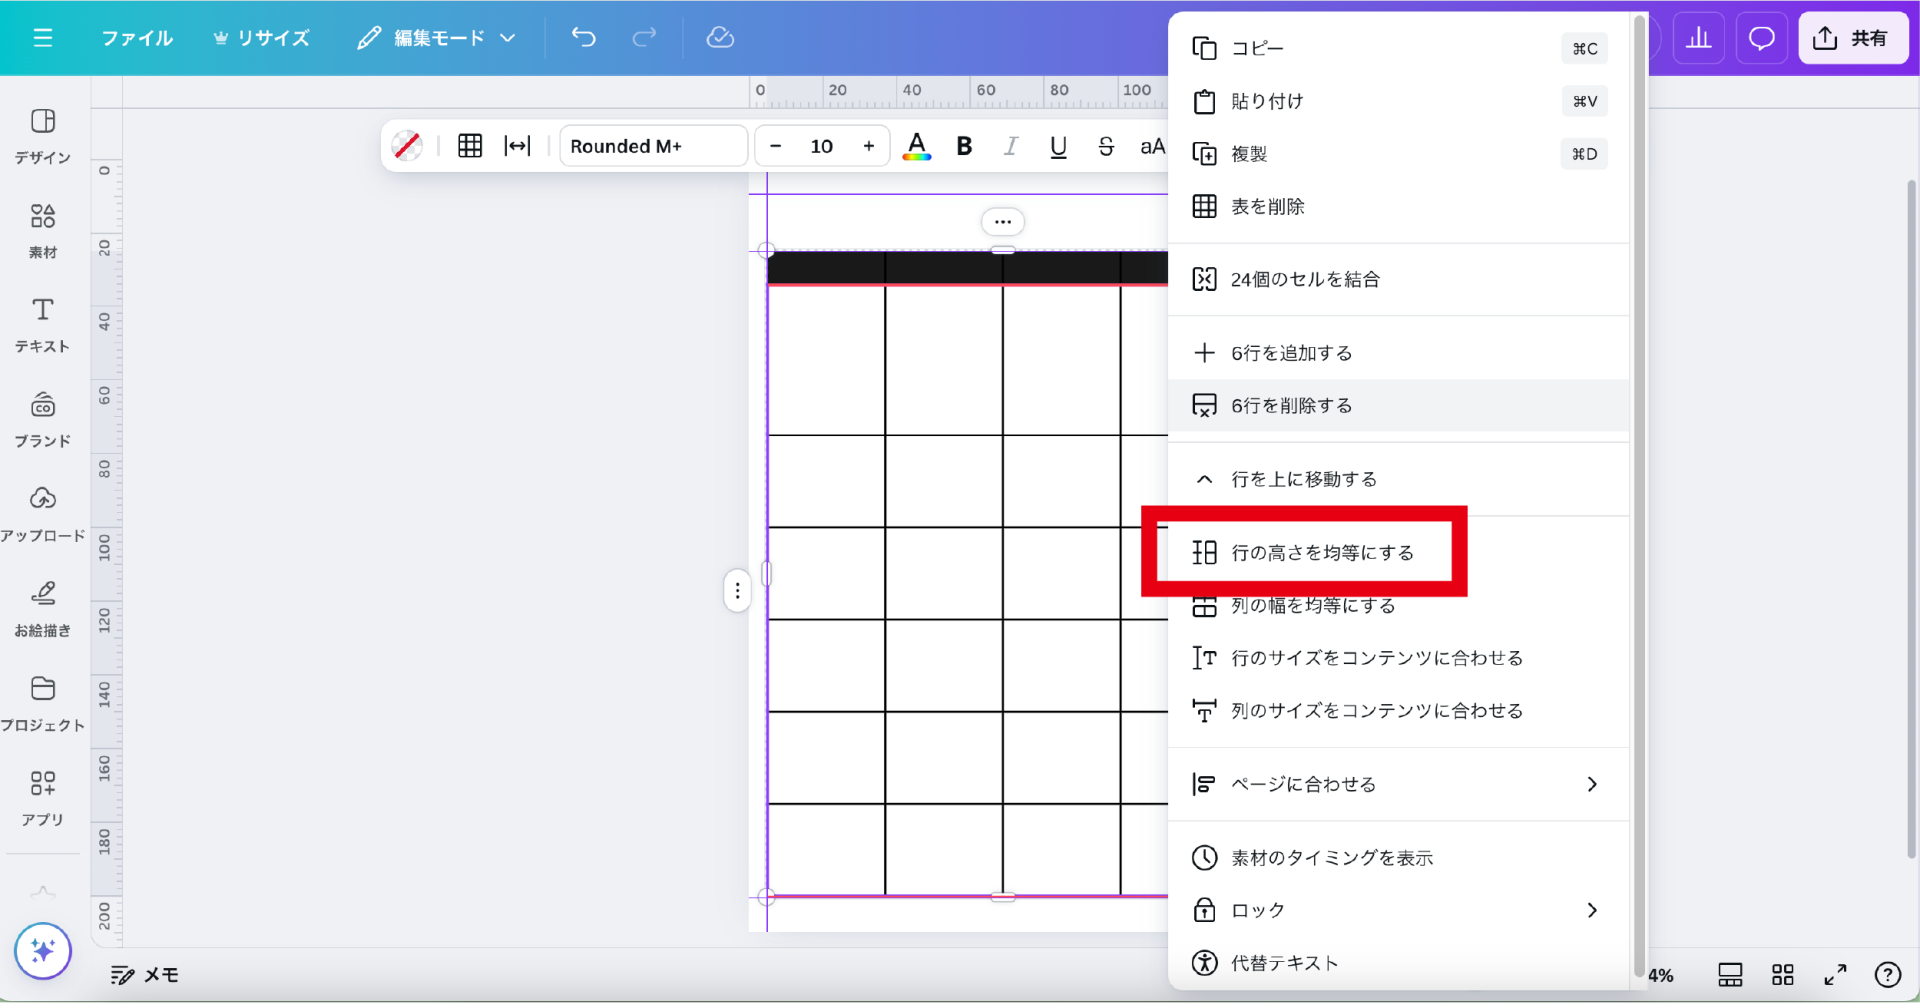The width and height of the screenshot is (1920, 1008).
Task: Open the text color picker
Action: (x=916, y=146)
